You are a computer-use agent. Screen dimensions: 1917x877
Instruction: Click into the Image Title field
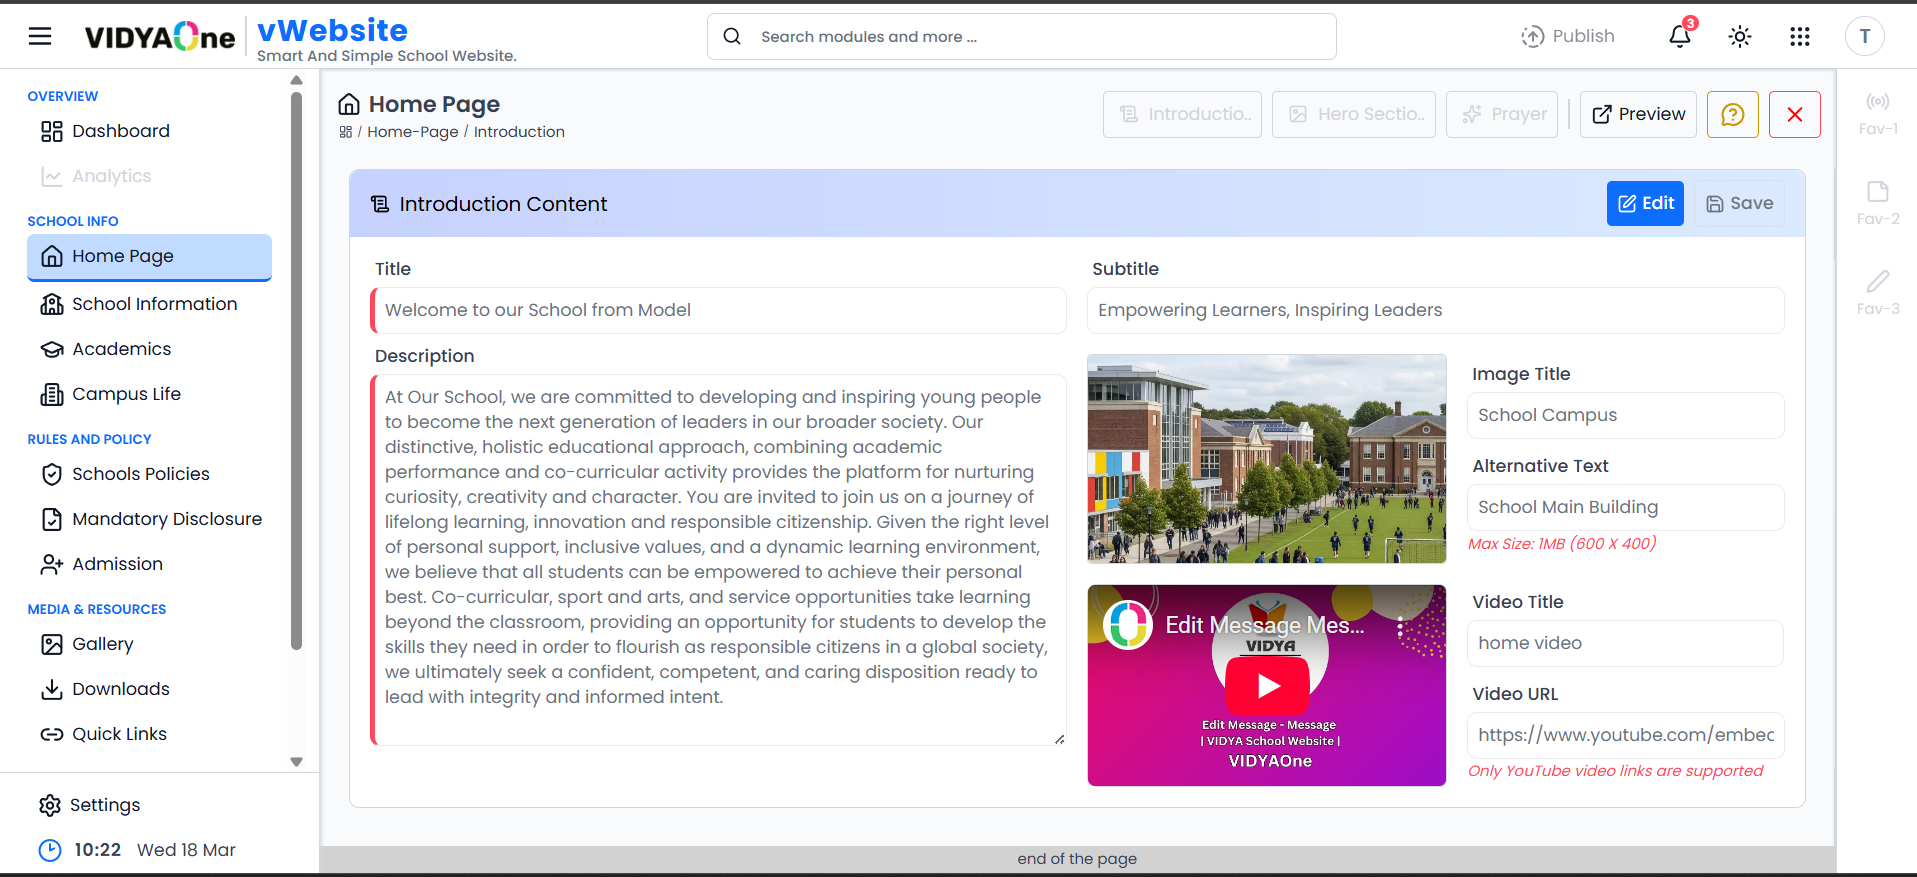click(1625, 415)
